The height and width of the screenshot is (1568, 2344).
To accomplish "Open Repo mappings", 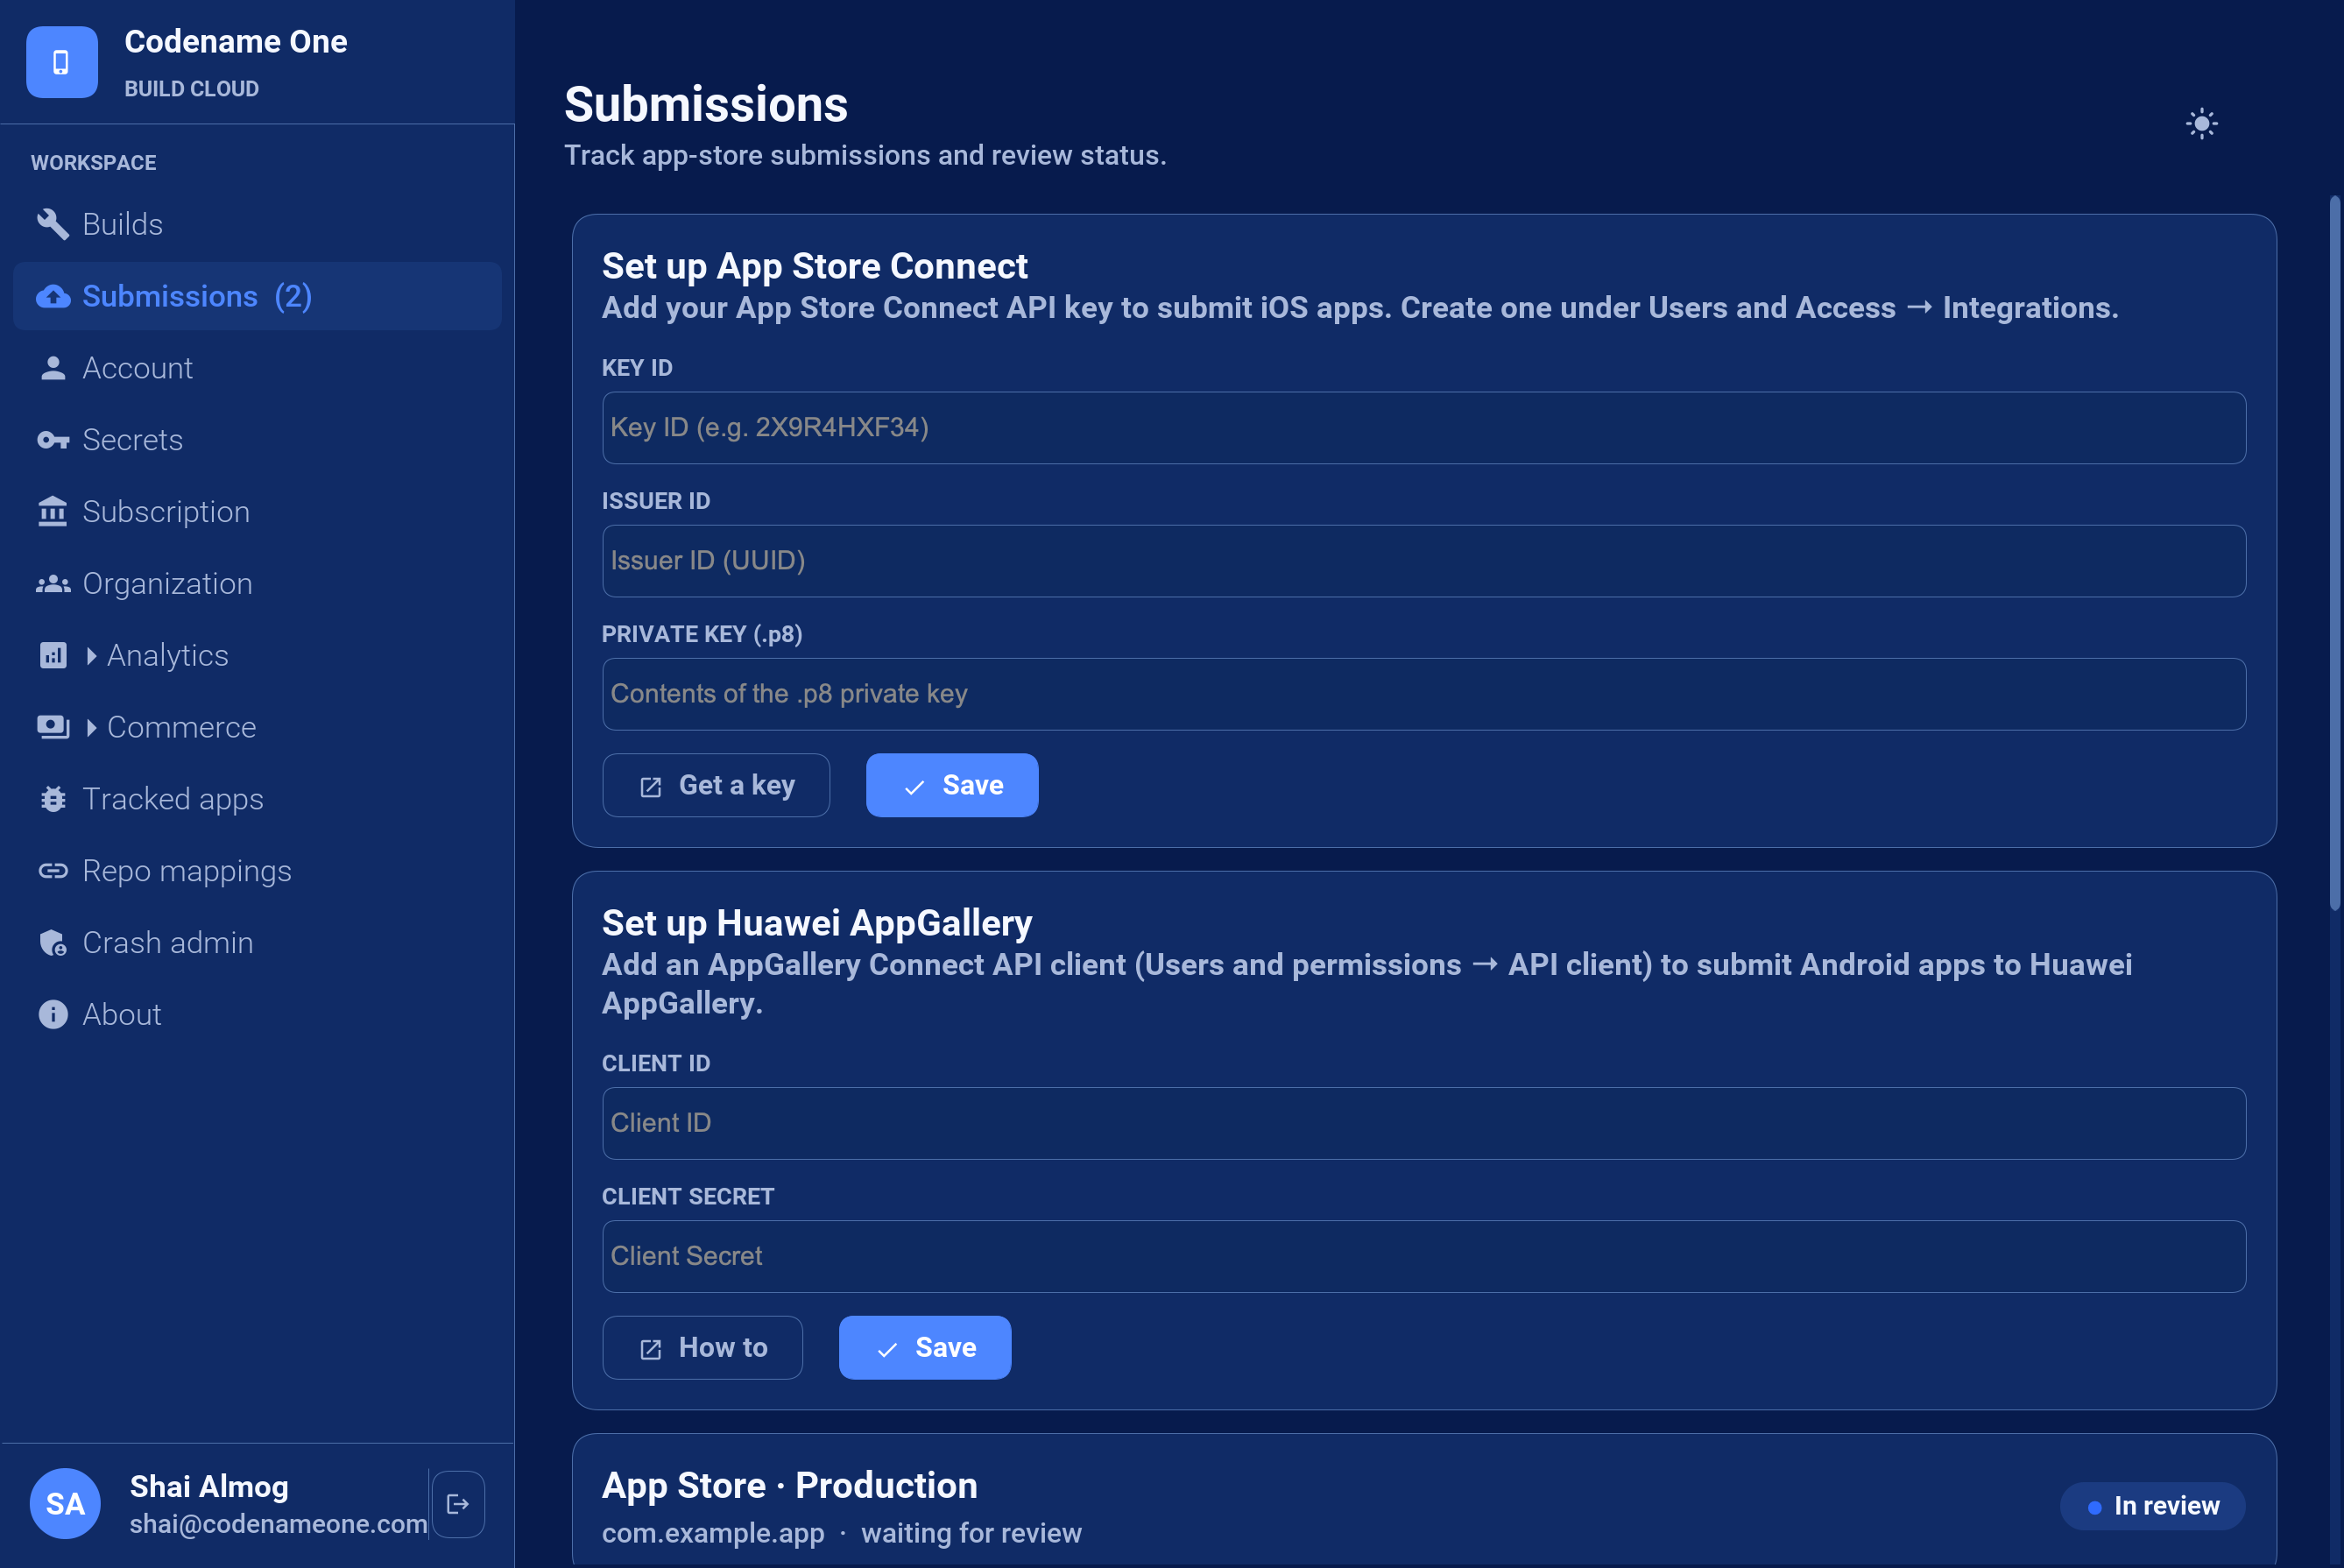I will [x=257, y=871].
